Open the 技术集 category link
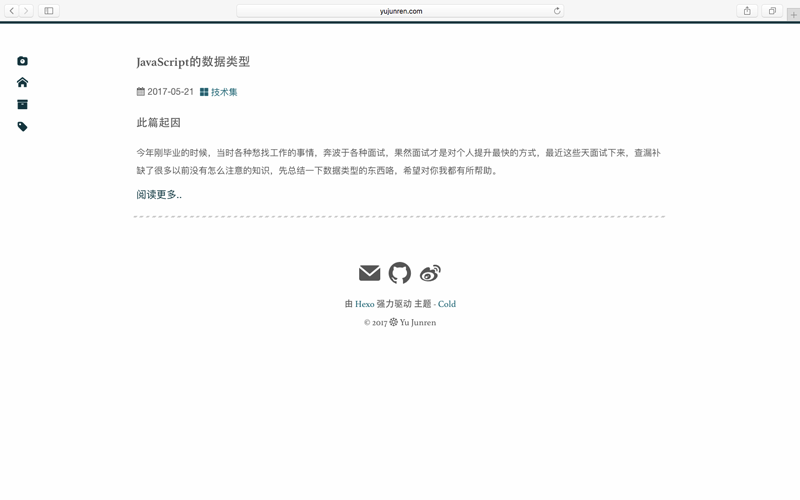 click(223, 92)
